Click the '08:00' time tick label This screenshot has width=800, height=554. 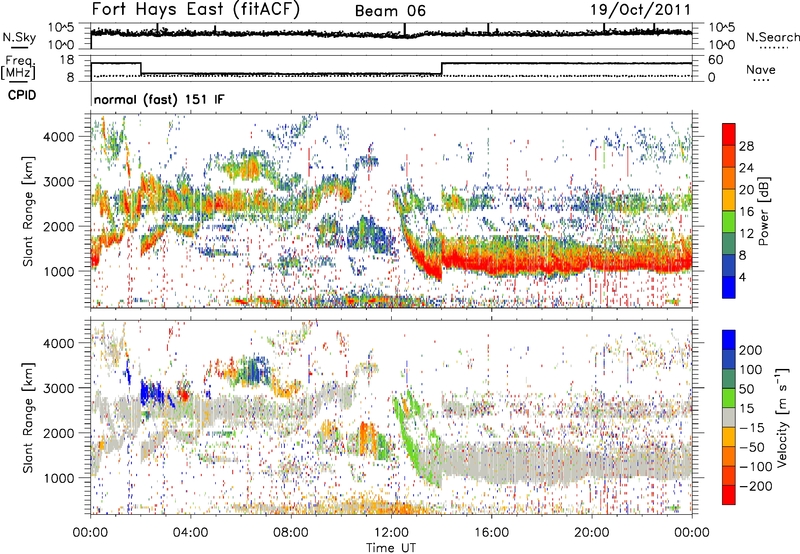click(291, 533)
